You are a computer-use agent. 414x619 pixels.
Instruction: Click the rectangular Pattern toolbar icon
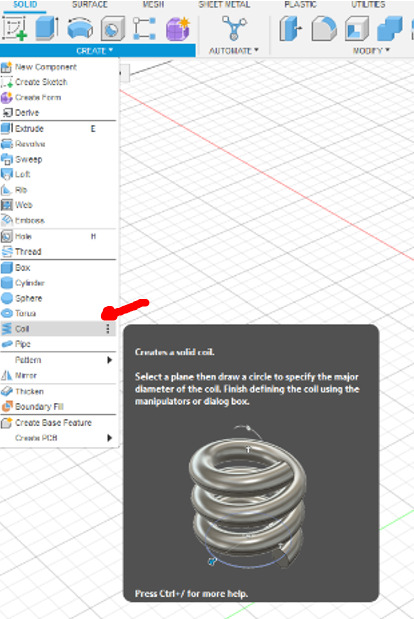coord(144,28)
